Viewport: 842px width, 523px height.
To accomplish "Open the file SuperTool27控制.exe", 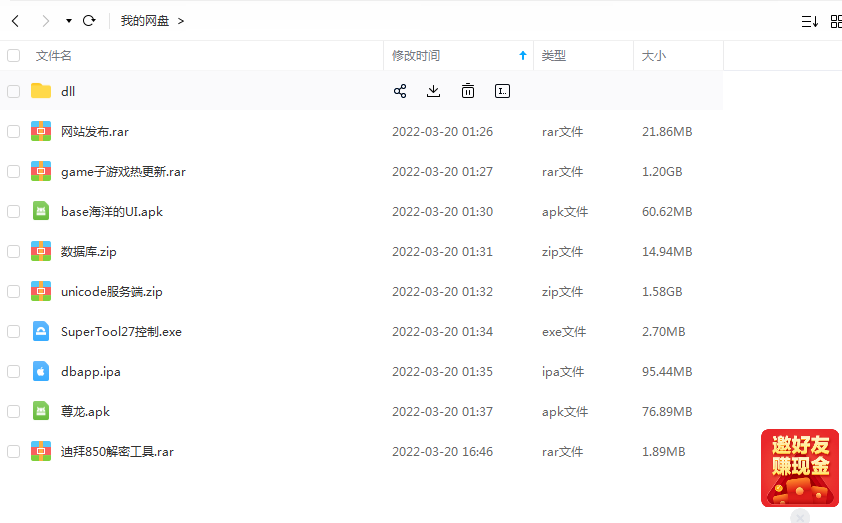I will point(121,331).
